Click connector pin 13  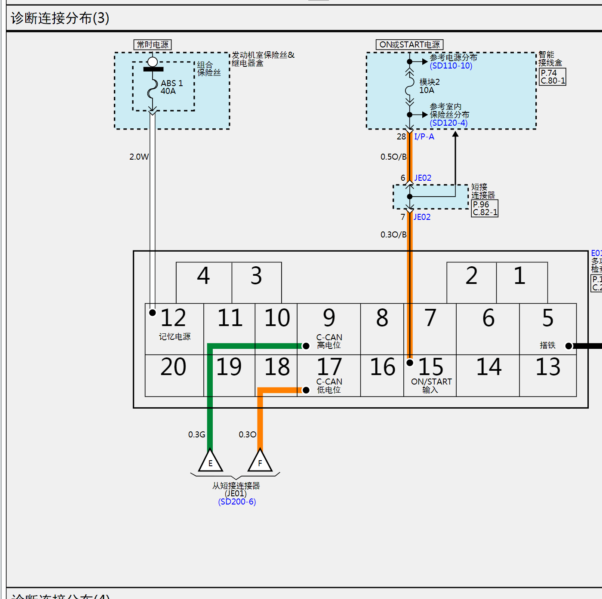point(548,376)
